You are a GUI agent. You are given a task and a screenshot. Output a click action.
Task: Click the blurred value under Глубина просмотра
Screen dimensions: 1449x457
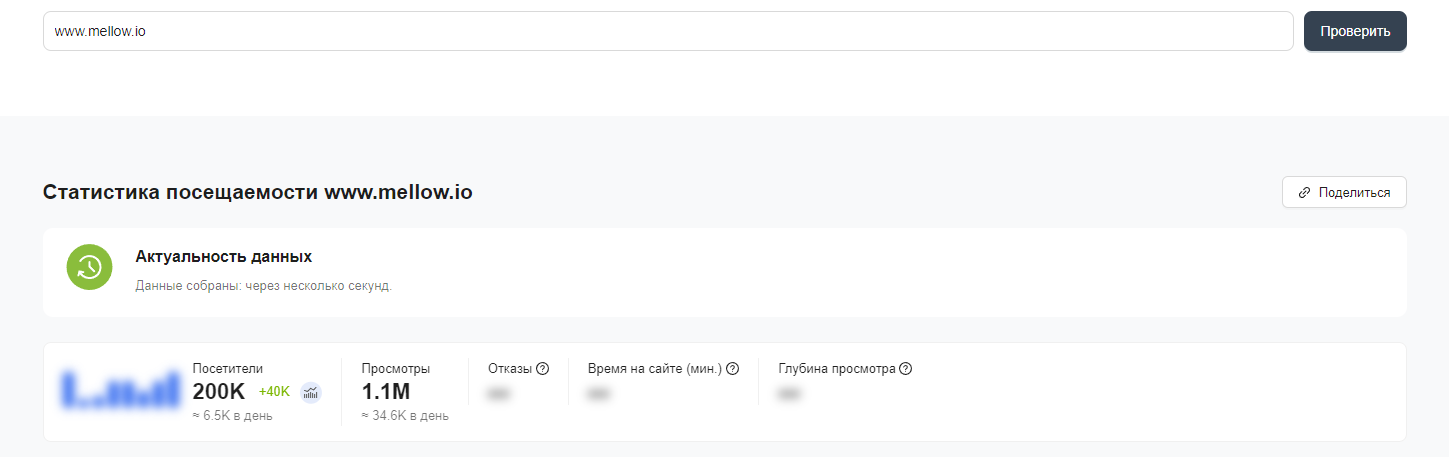click(x=789, y=394)
